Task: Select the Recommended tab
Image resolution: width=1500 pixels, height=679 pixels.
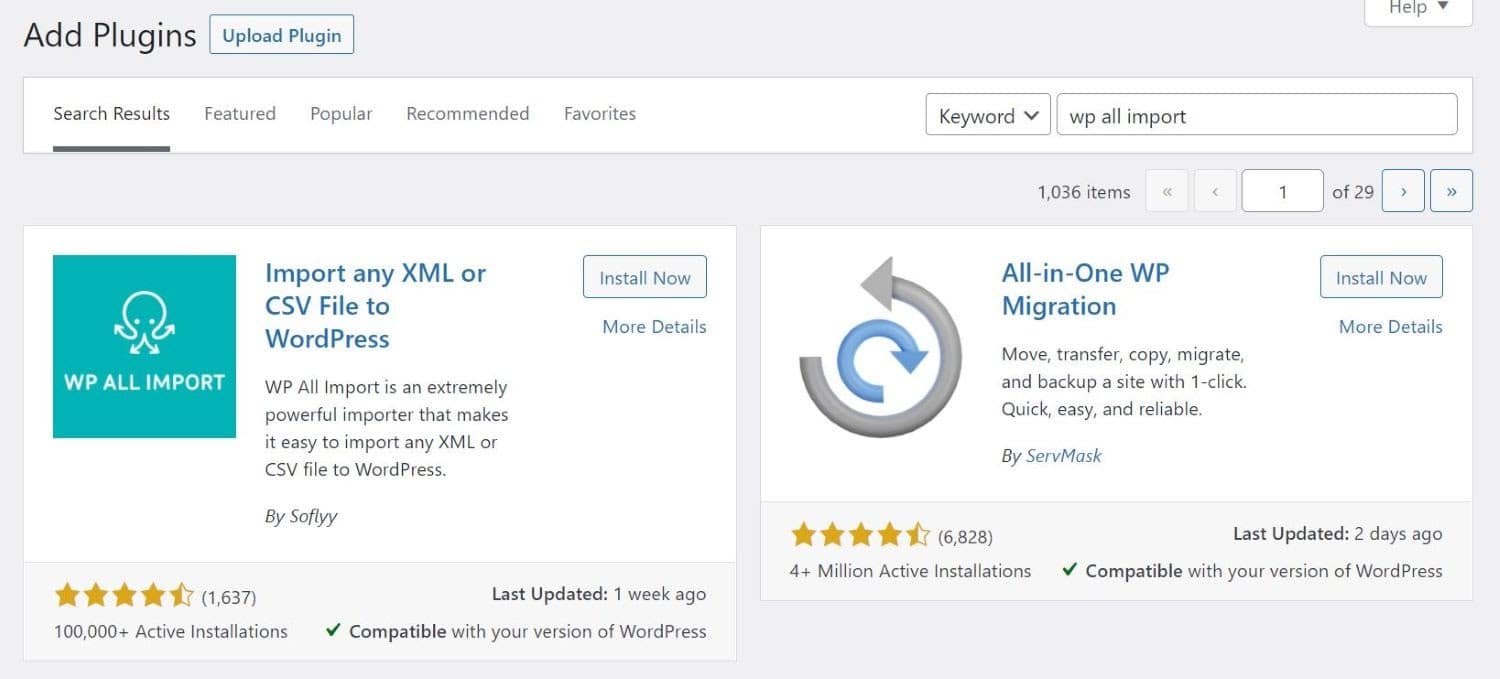Action: [467, 114]
